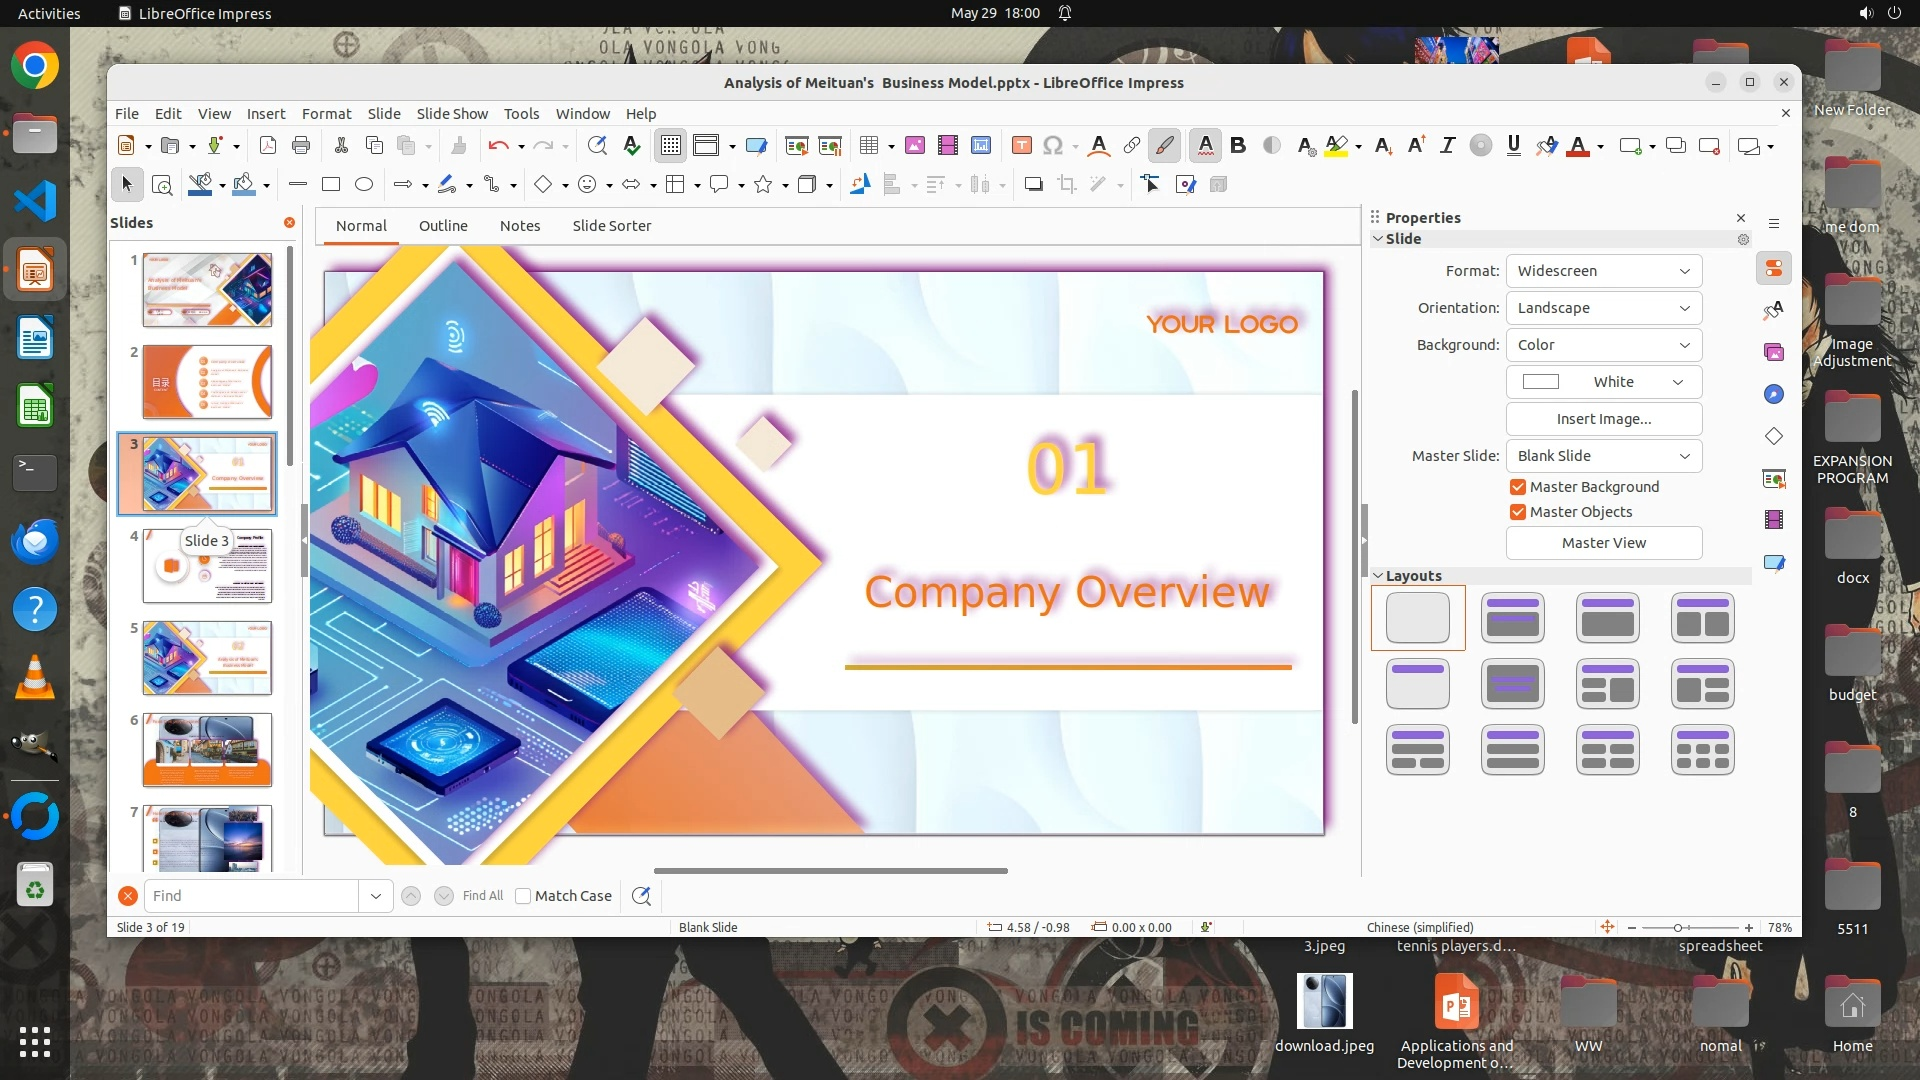Click the Insert Image button
1920x1080 pixels.
pos(1603,419)
